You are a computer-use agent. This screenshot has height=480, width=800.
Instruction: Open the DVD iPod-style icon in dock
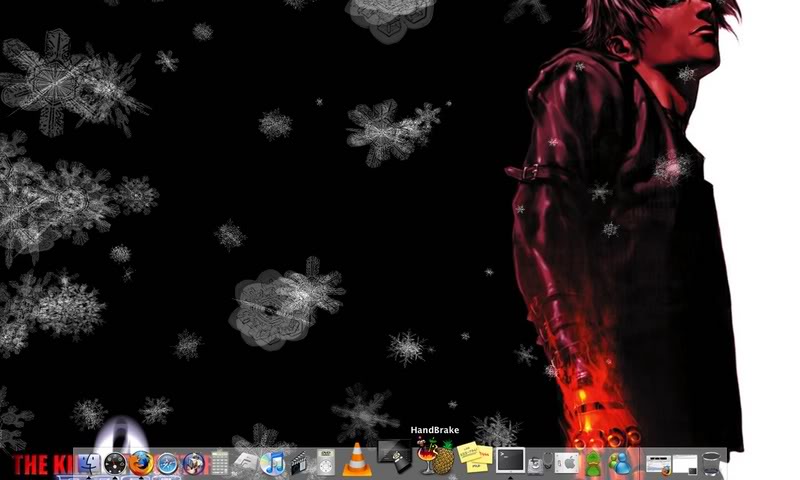pos(326,463)
